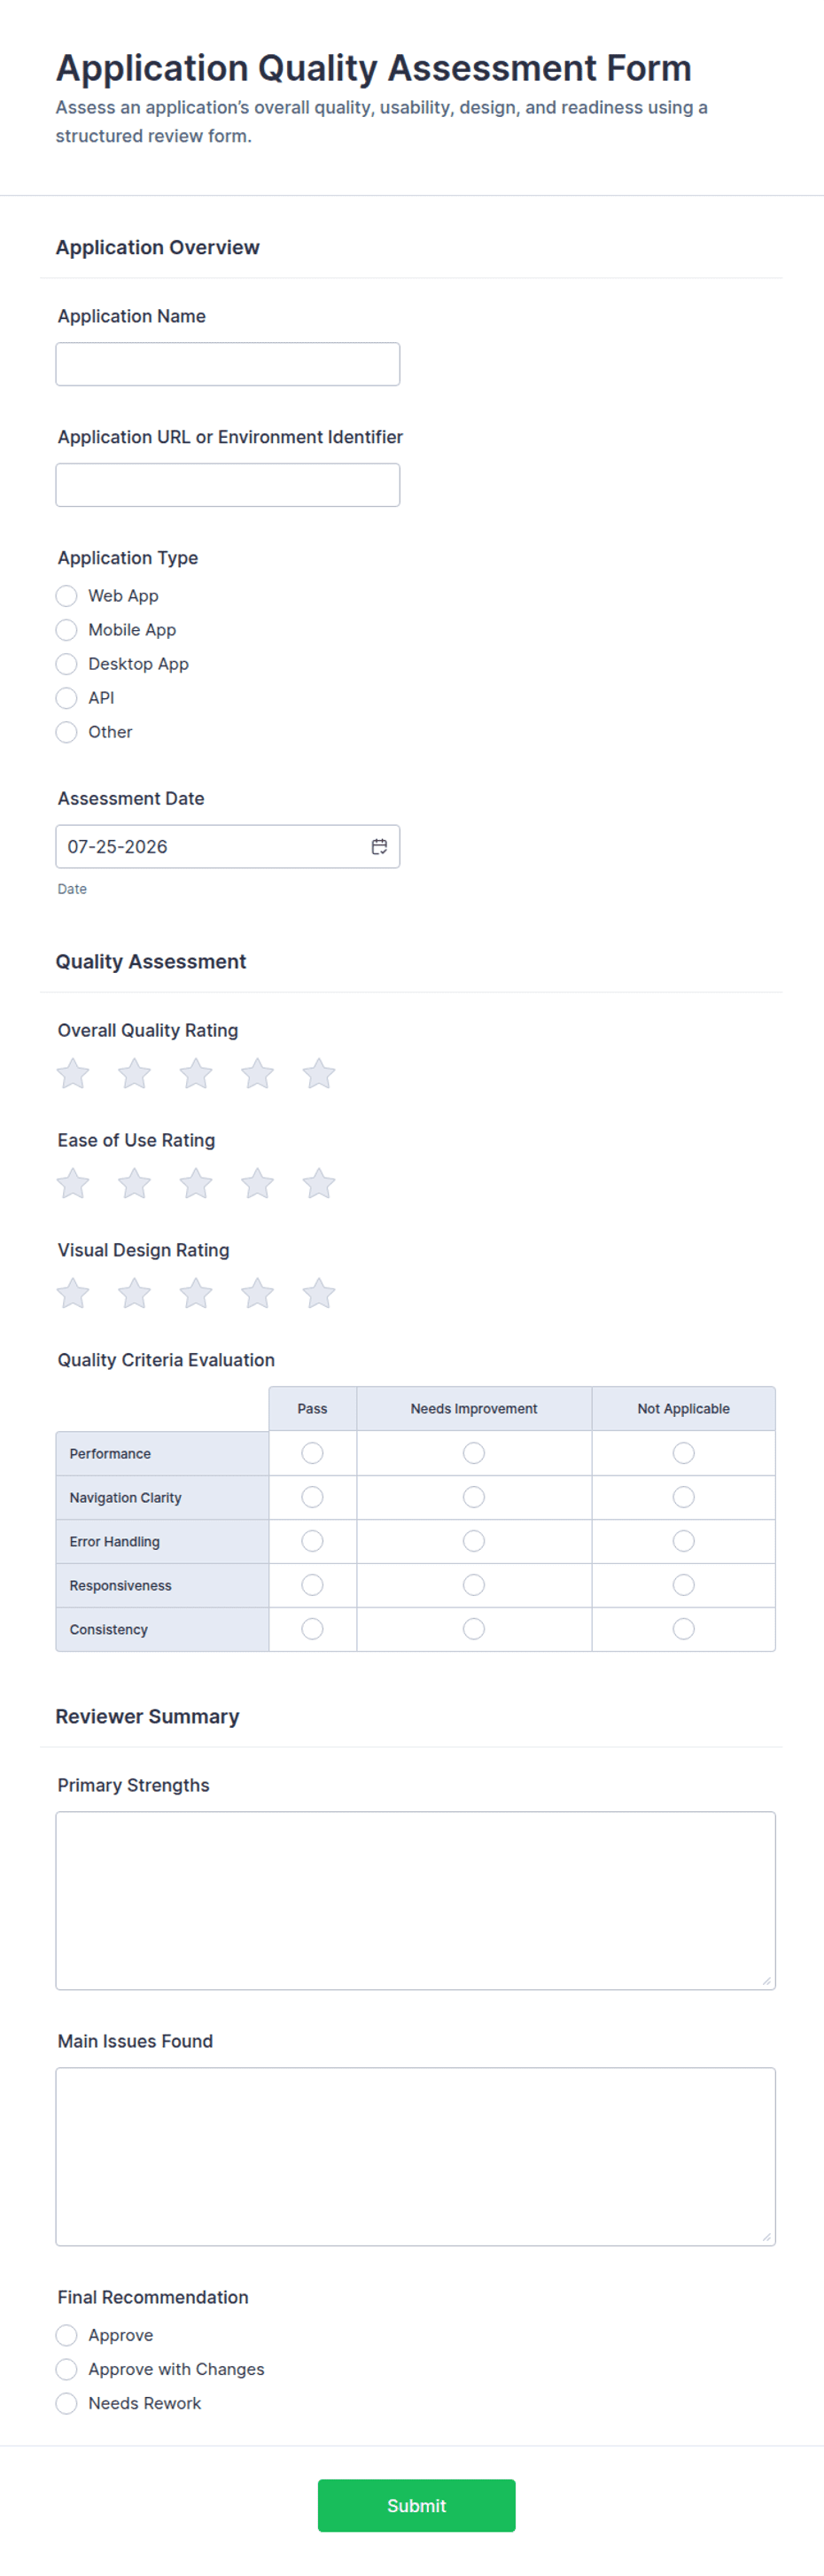Give Overall Quality Rating one star

pyautogui.click(x=73, y=1073)
